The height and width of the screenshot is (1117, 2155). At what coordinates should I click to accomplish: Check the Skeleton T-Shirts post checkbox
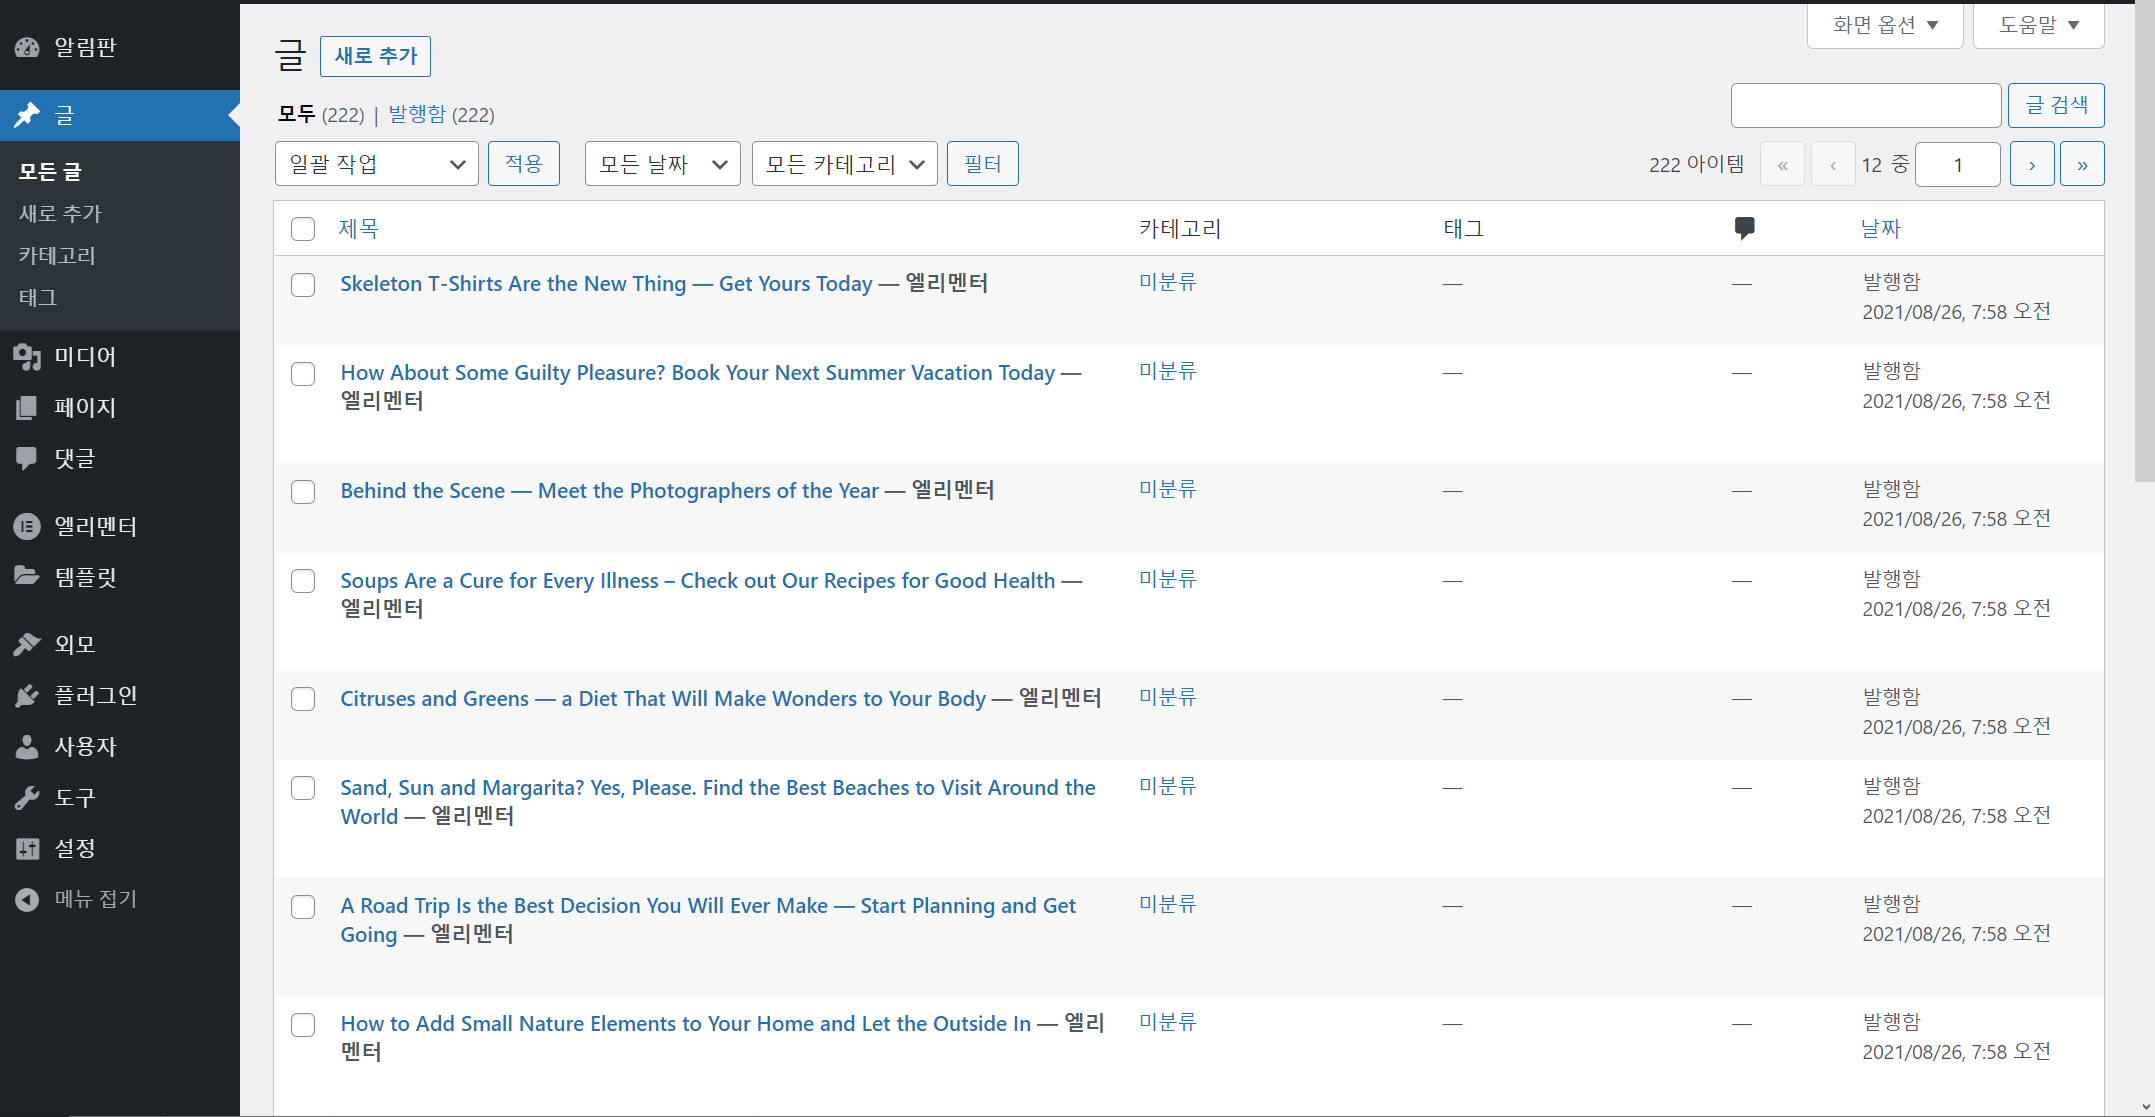point(303,285)
